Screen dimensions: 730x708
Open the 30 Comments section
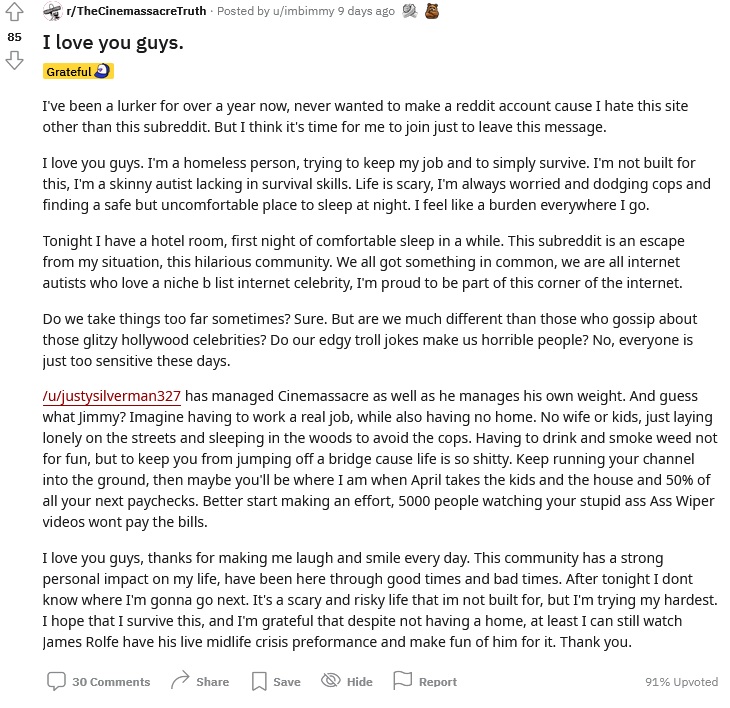pos(111,682)
